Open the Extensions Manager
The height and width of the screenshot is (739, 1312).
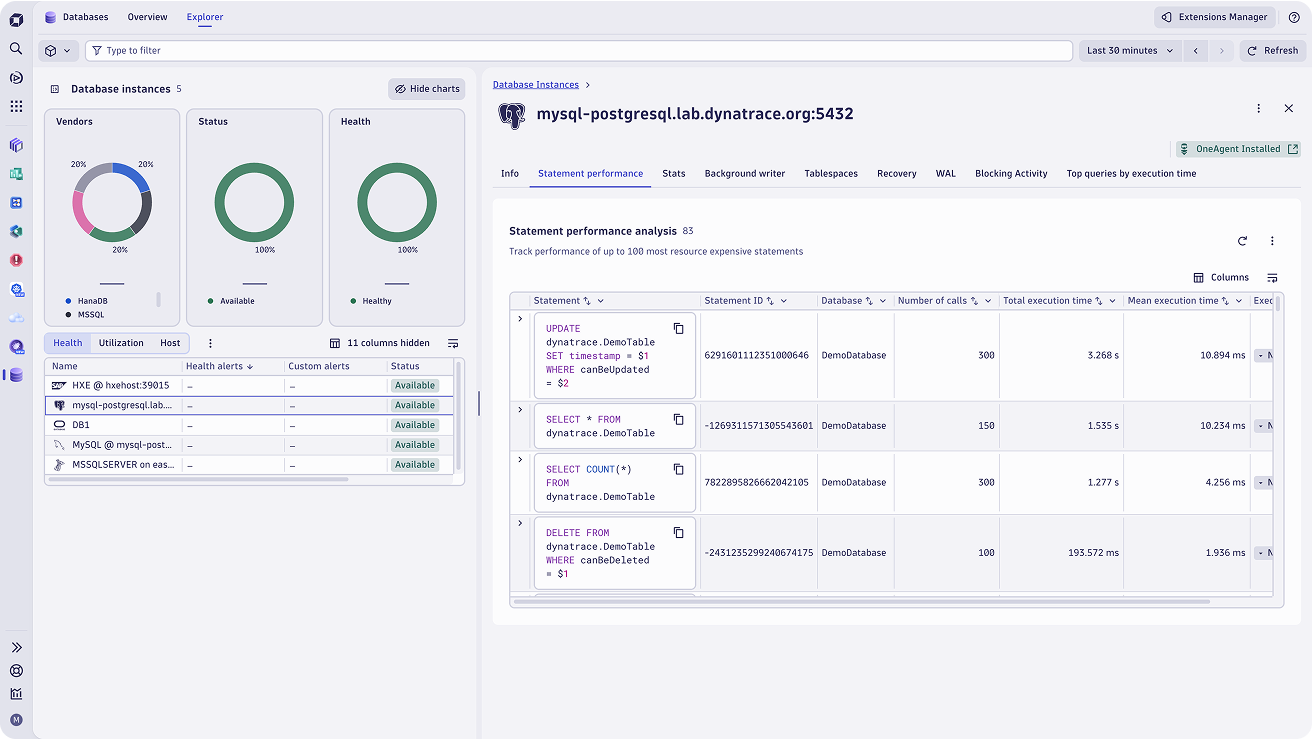[1214, 17]
